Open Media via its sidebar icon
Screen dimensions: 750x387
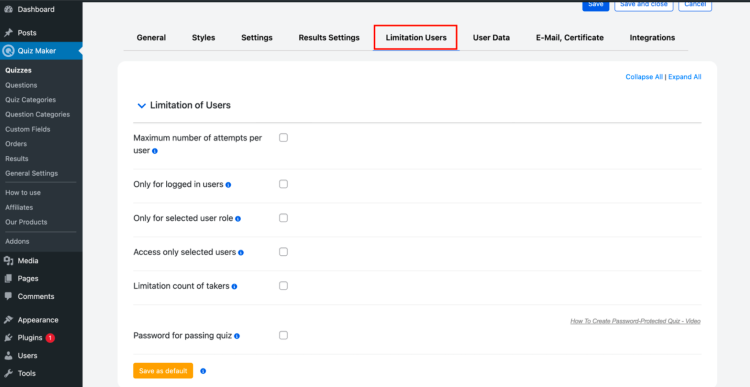[8, 261]
